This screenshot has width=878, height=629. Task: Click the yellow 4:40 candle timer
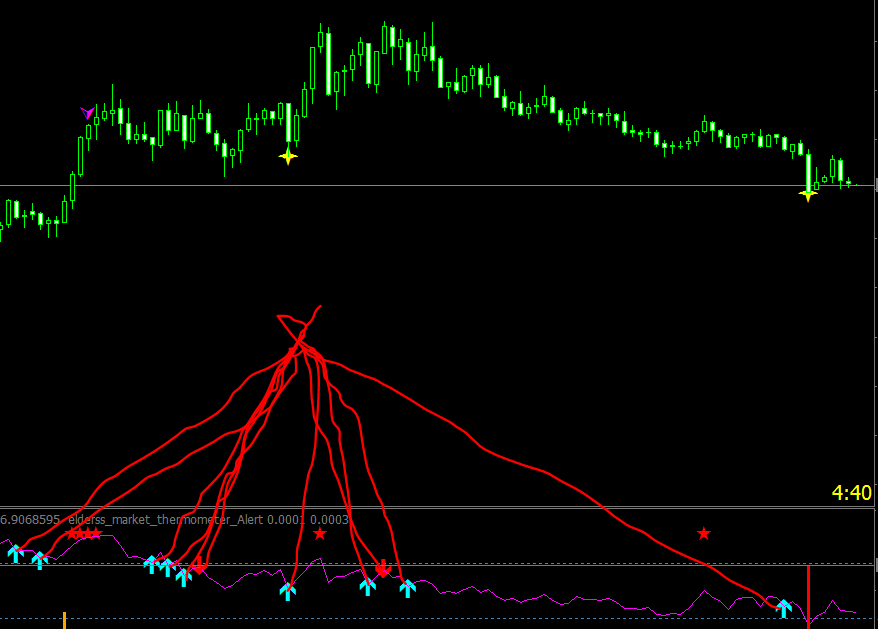(852, 493)
